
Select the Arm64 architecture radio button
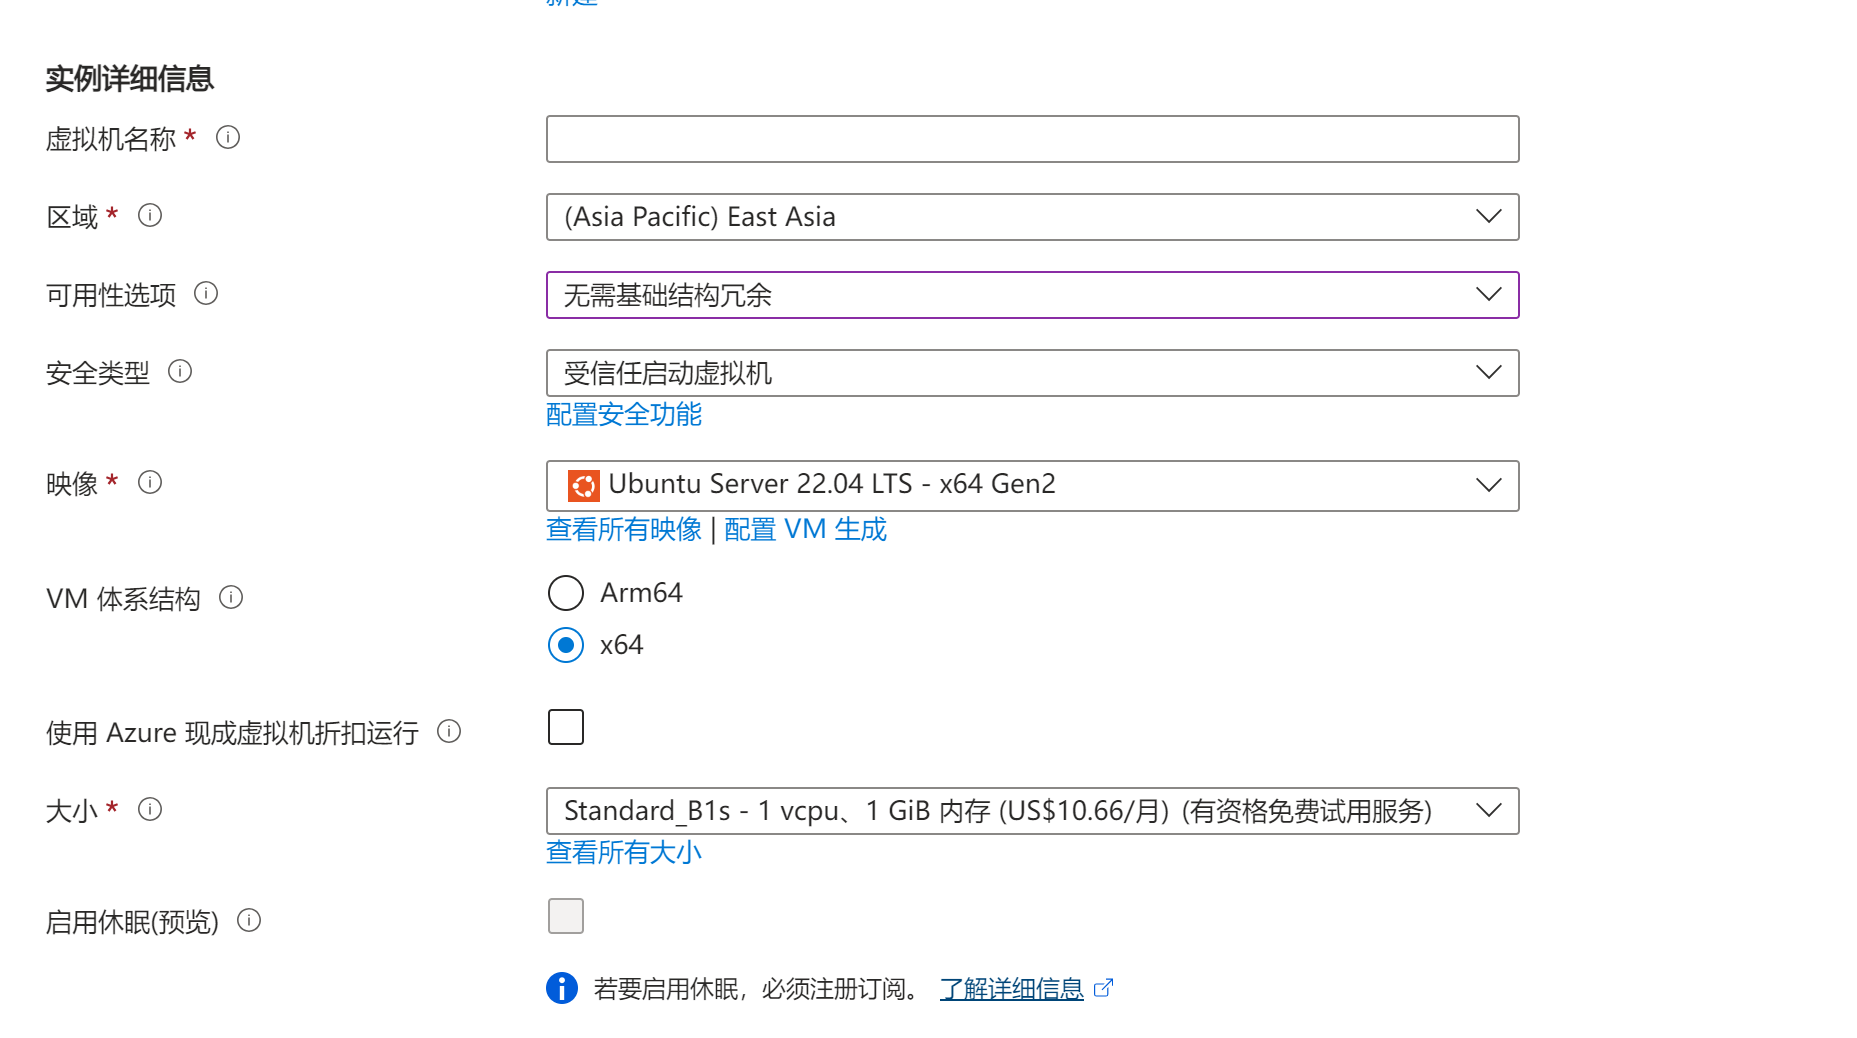566,593
